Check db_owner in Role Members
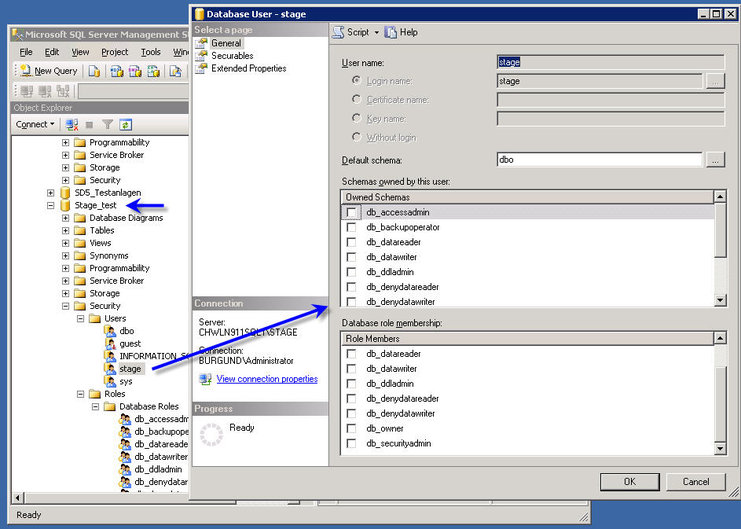The height and width of the screenshot is (529, 741). click(351, 429)
